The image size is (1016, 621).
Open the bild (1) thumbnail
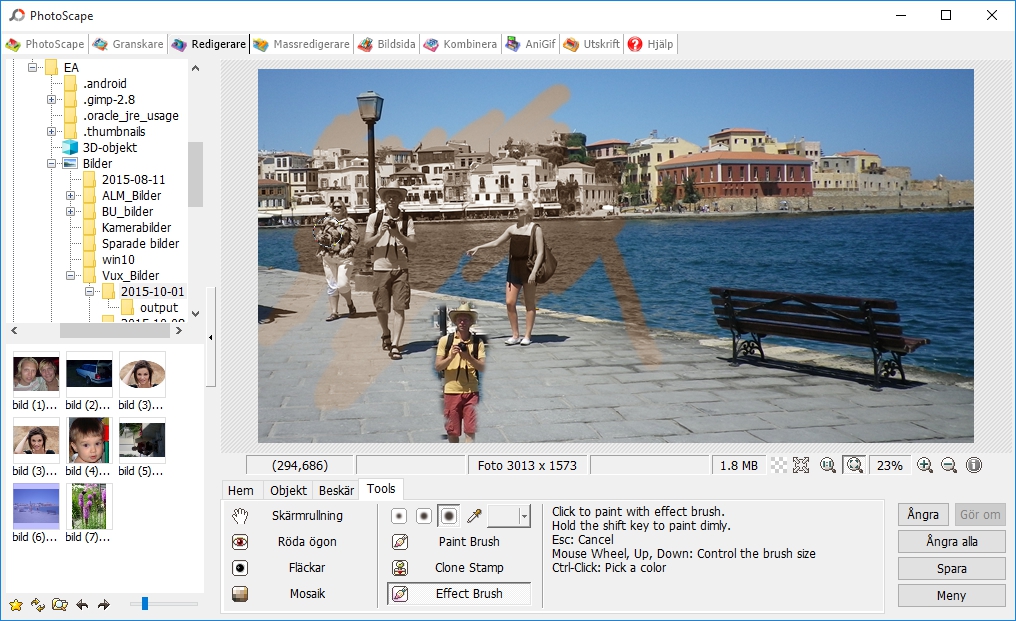36,374
